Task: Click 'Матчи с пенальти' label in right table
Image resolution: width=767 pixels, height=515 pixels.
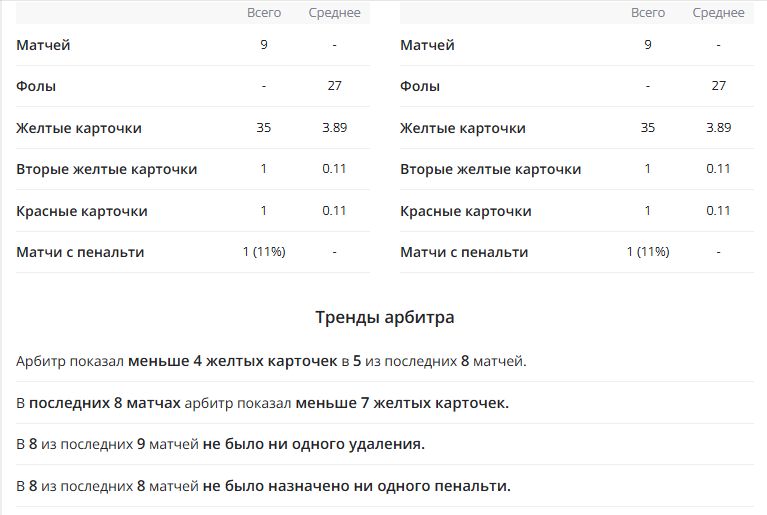Action: tap(464, 252)
